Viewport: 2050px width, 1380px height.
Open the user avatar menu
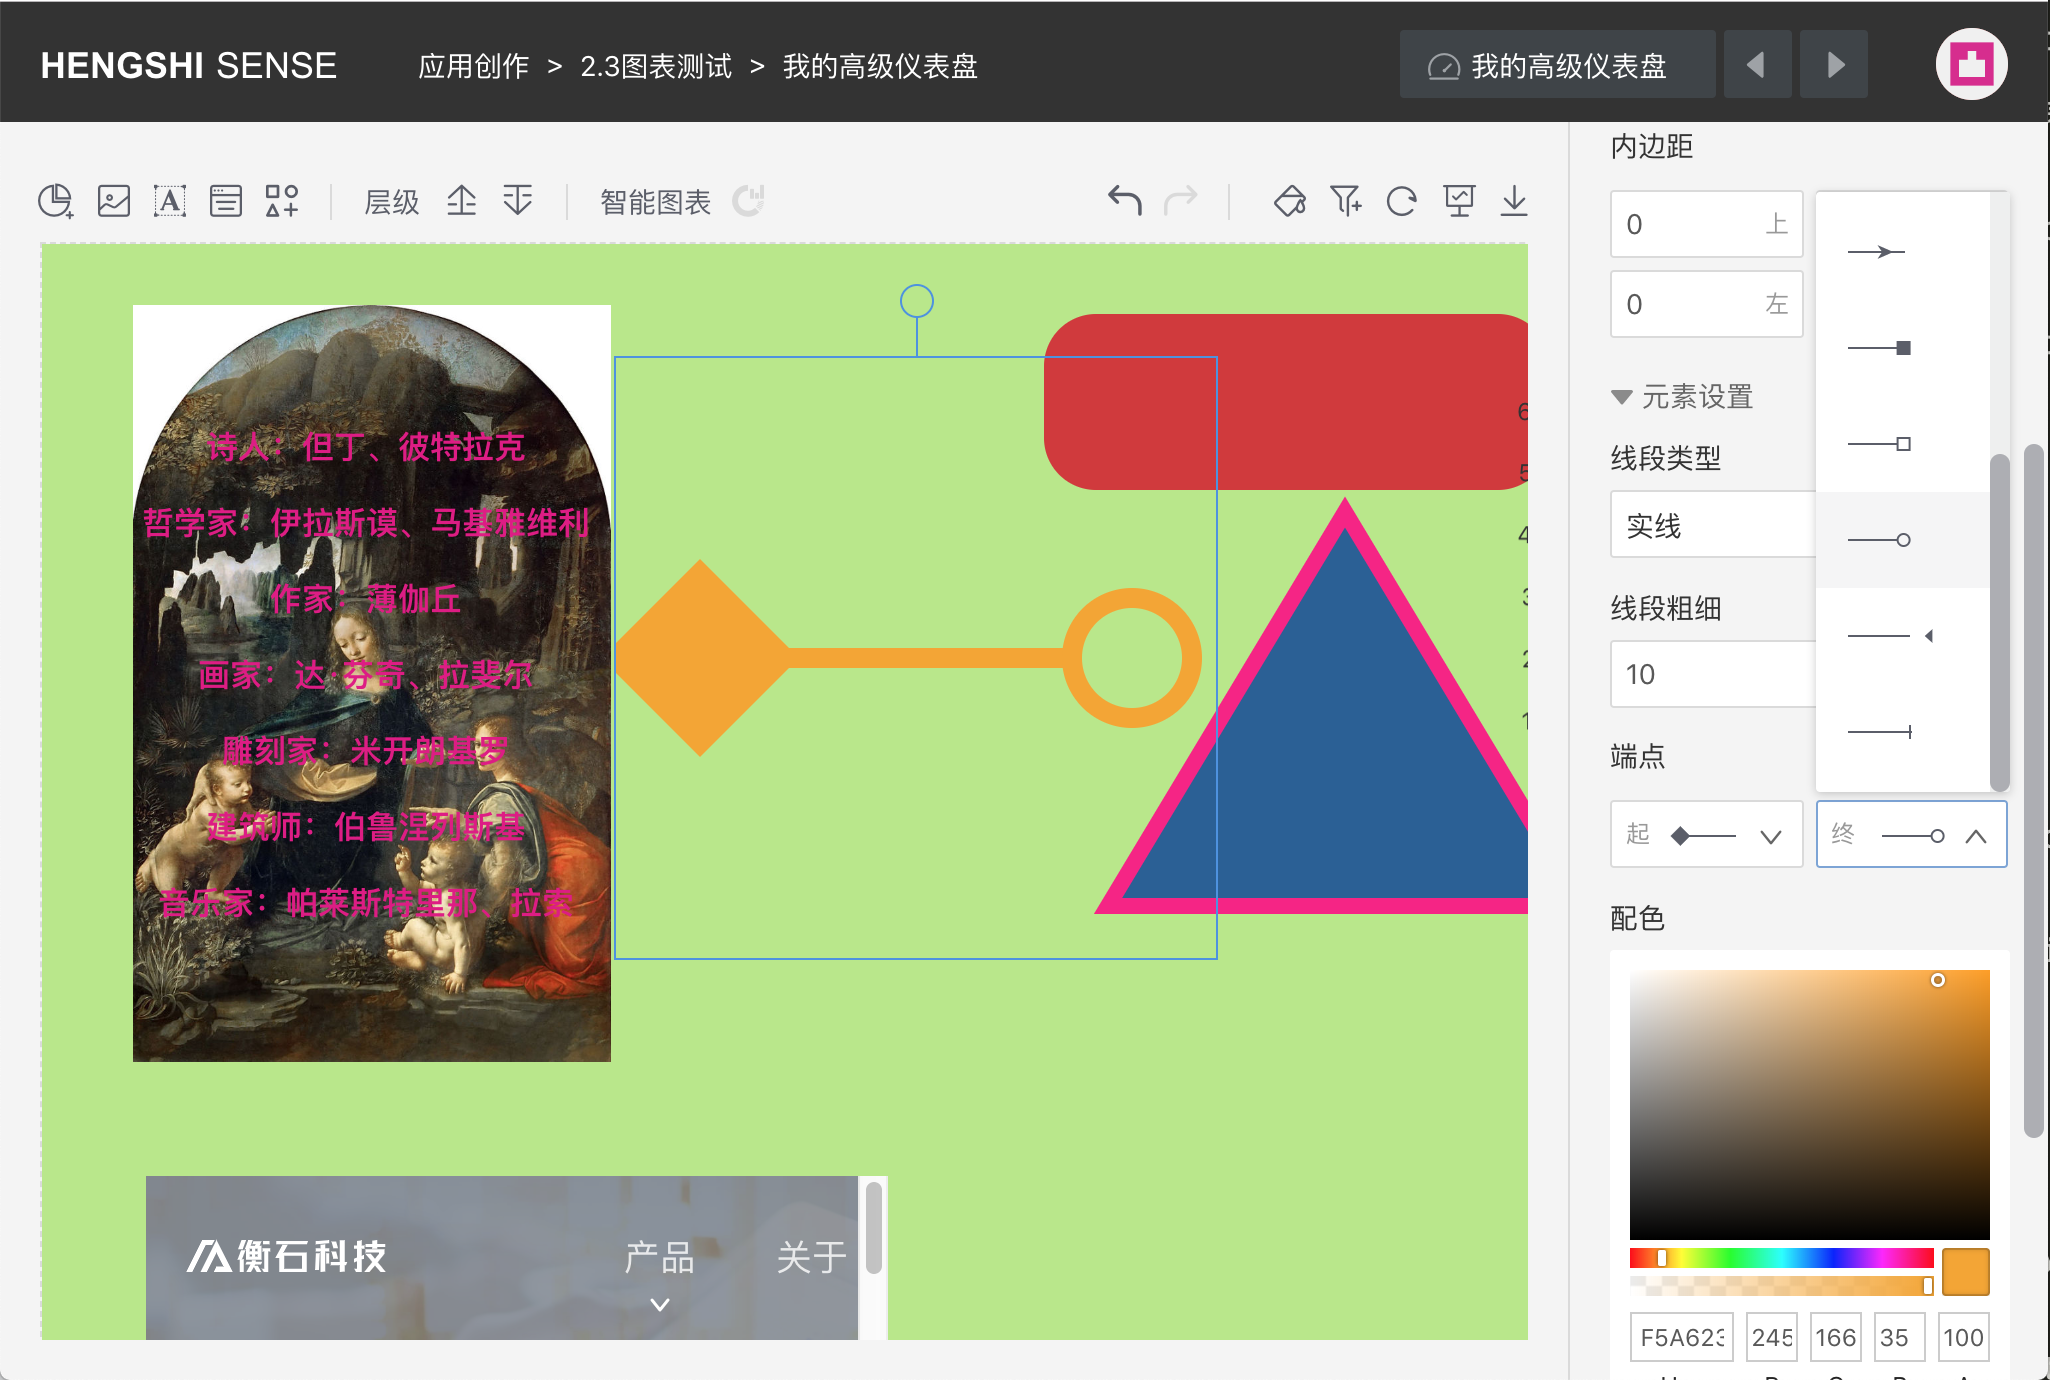coord(1971,64)
